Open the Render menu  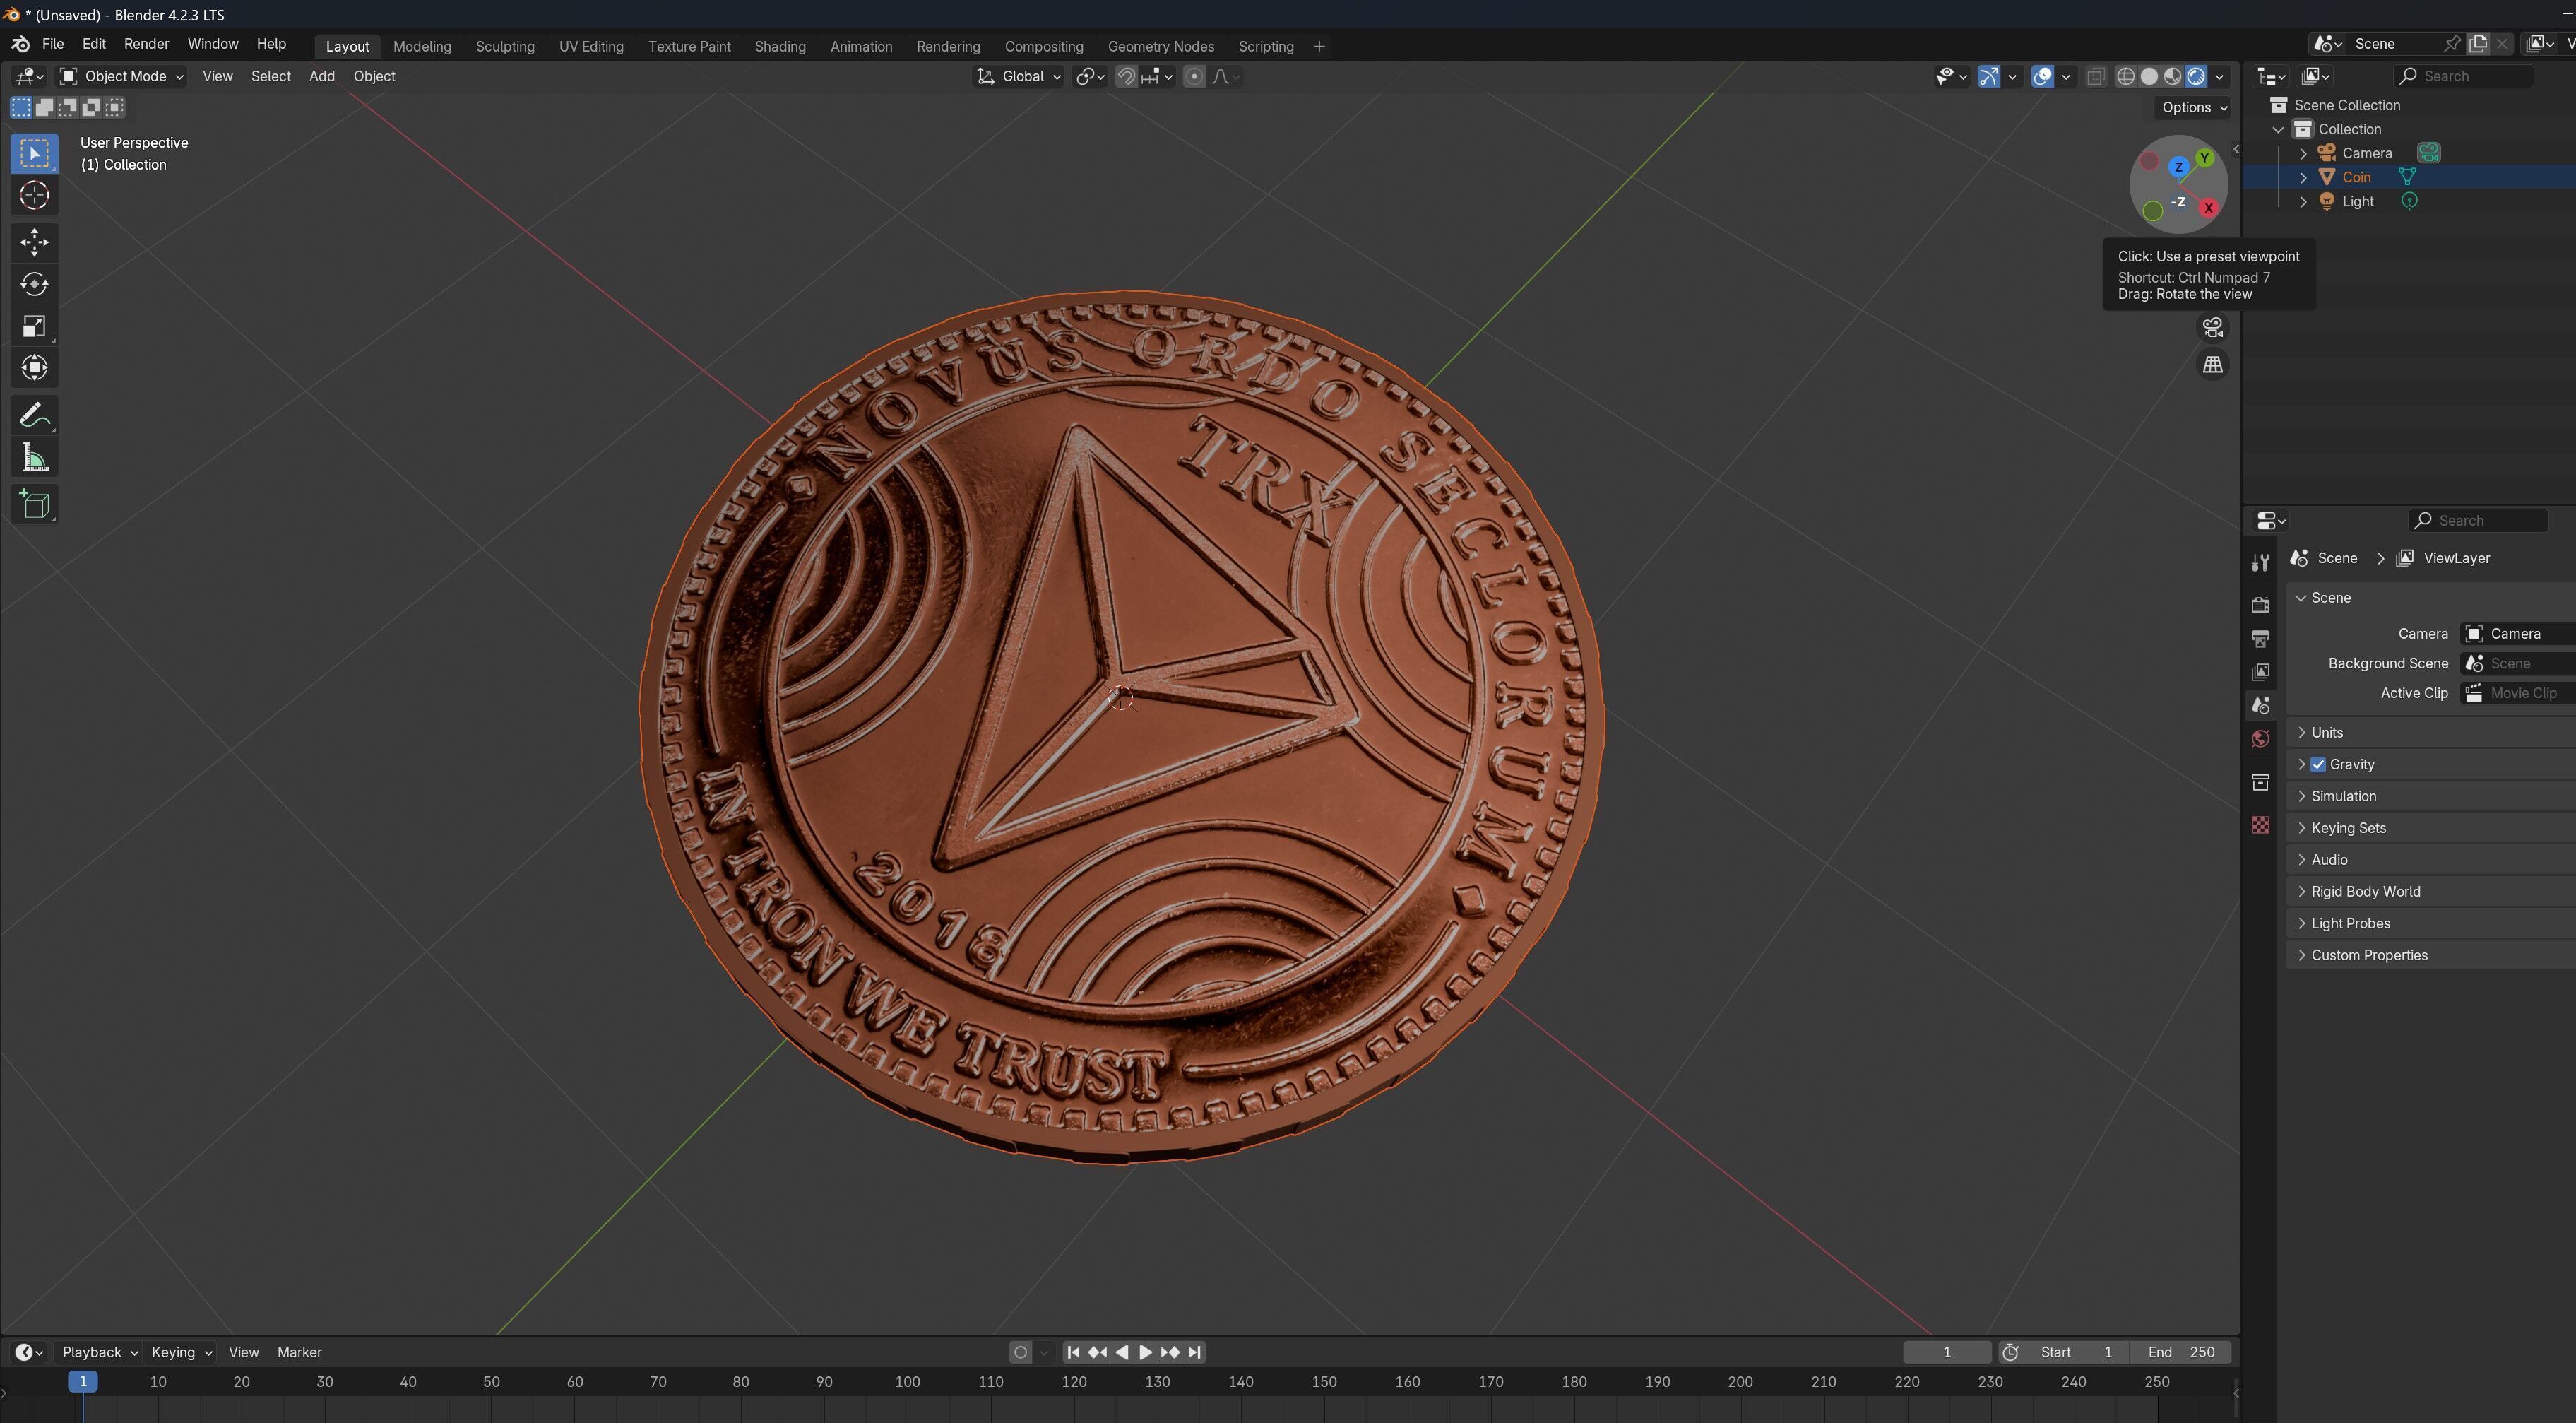146,44
